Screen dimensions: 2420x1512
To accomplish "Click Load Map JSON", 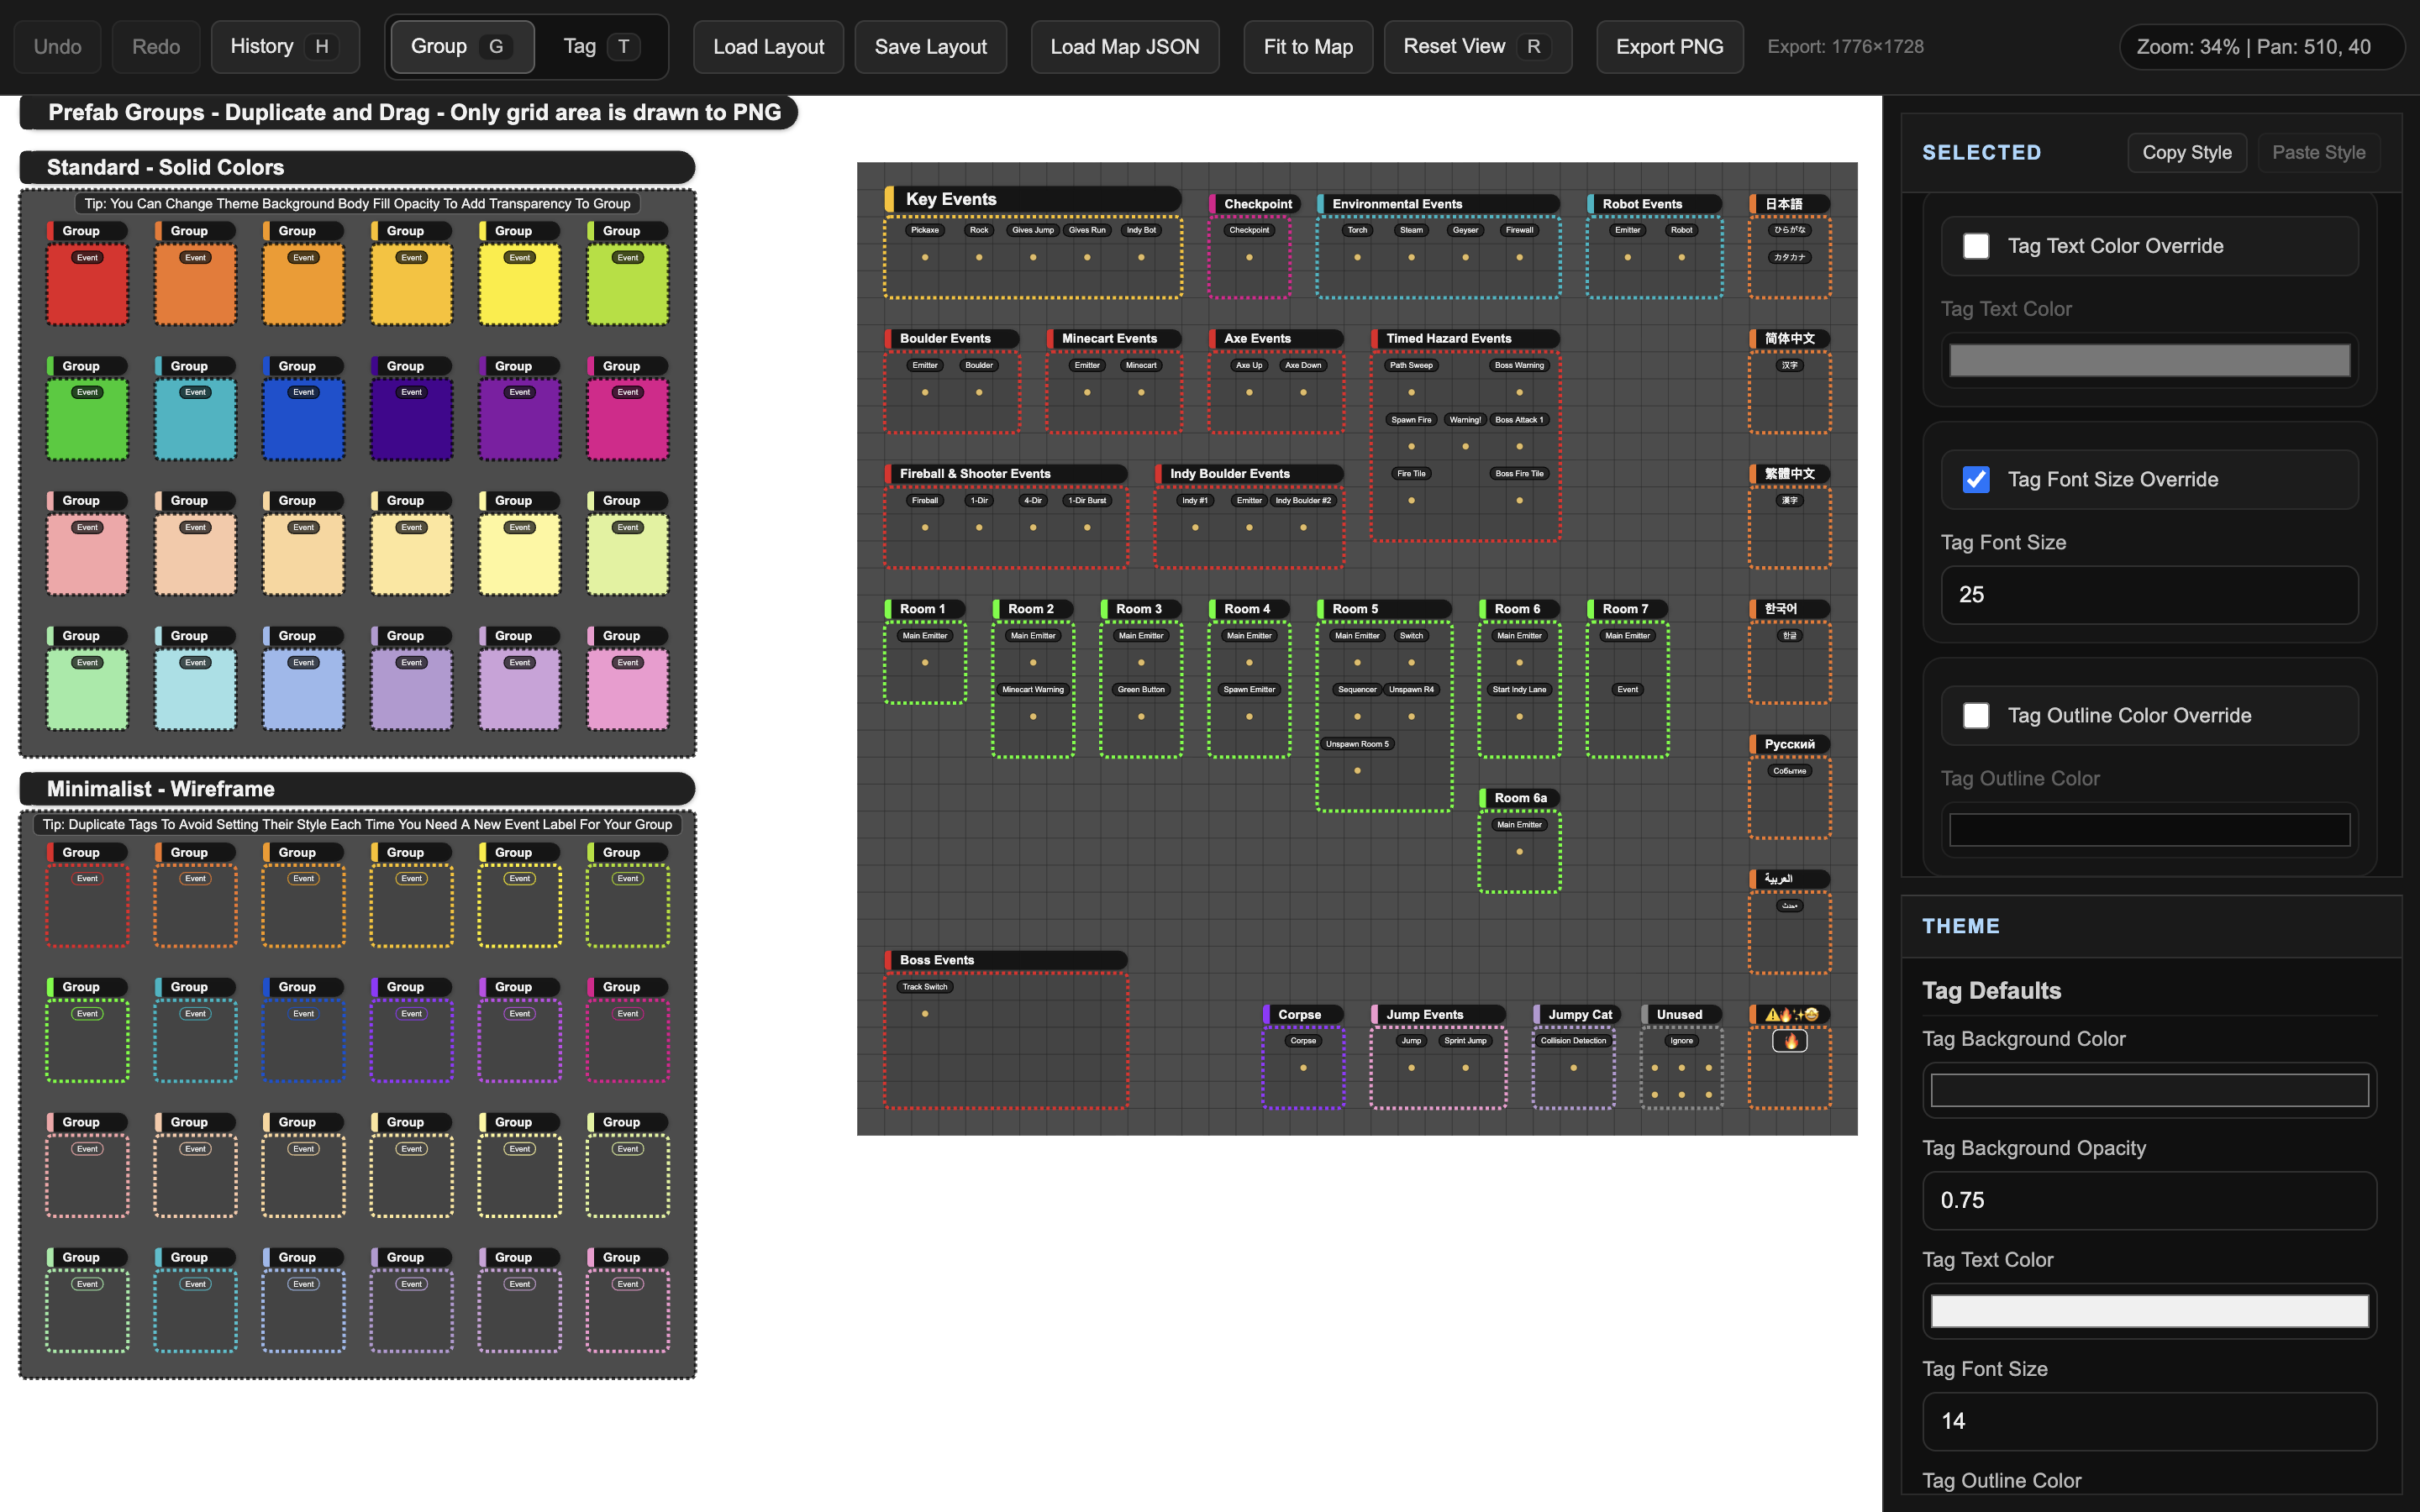I will (1124, 47).
